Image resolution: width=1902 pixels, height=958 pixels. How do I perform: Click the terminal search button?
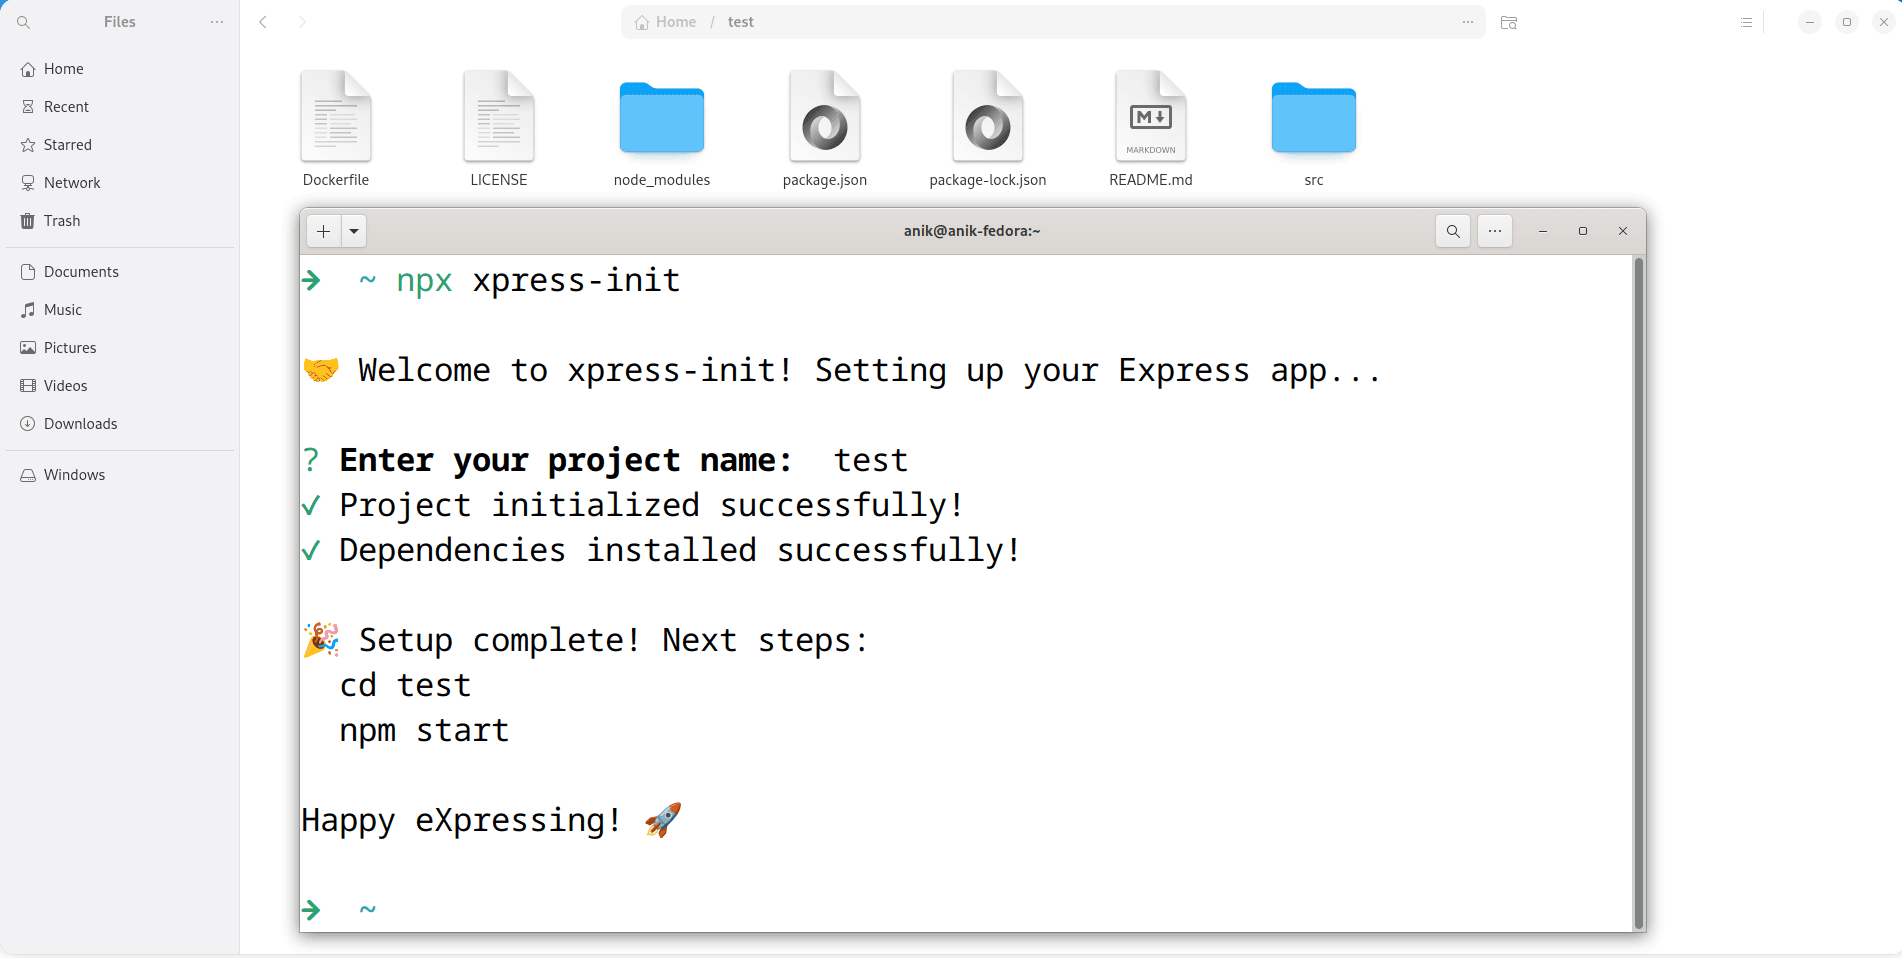(x=1452, y=231)
